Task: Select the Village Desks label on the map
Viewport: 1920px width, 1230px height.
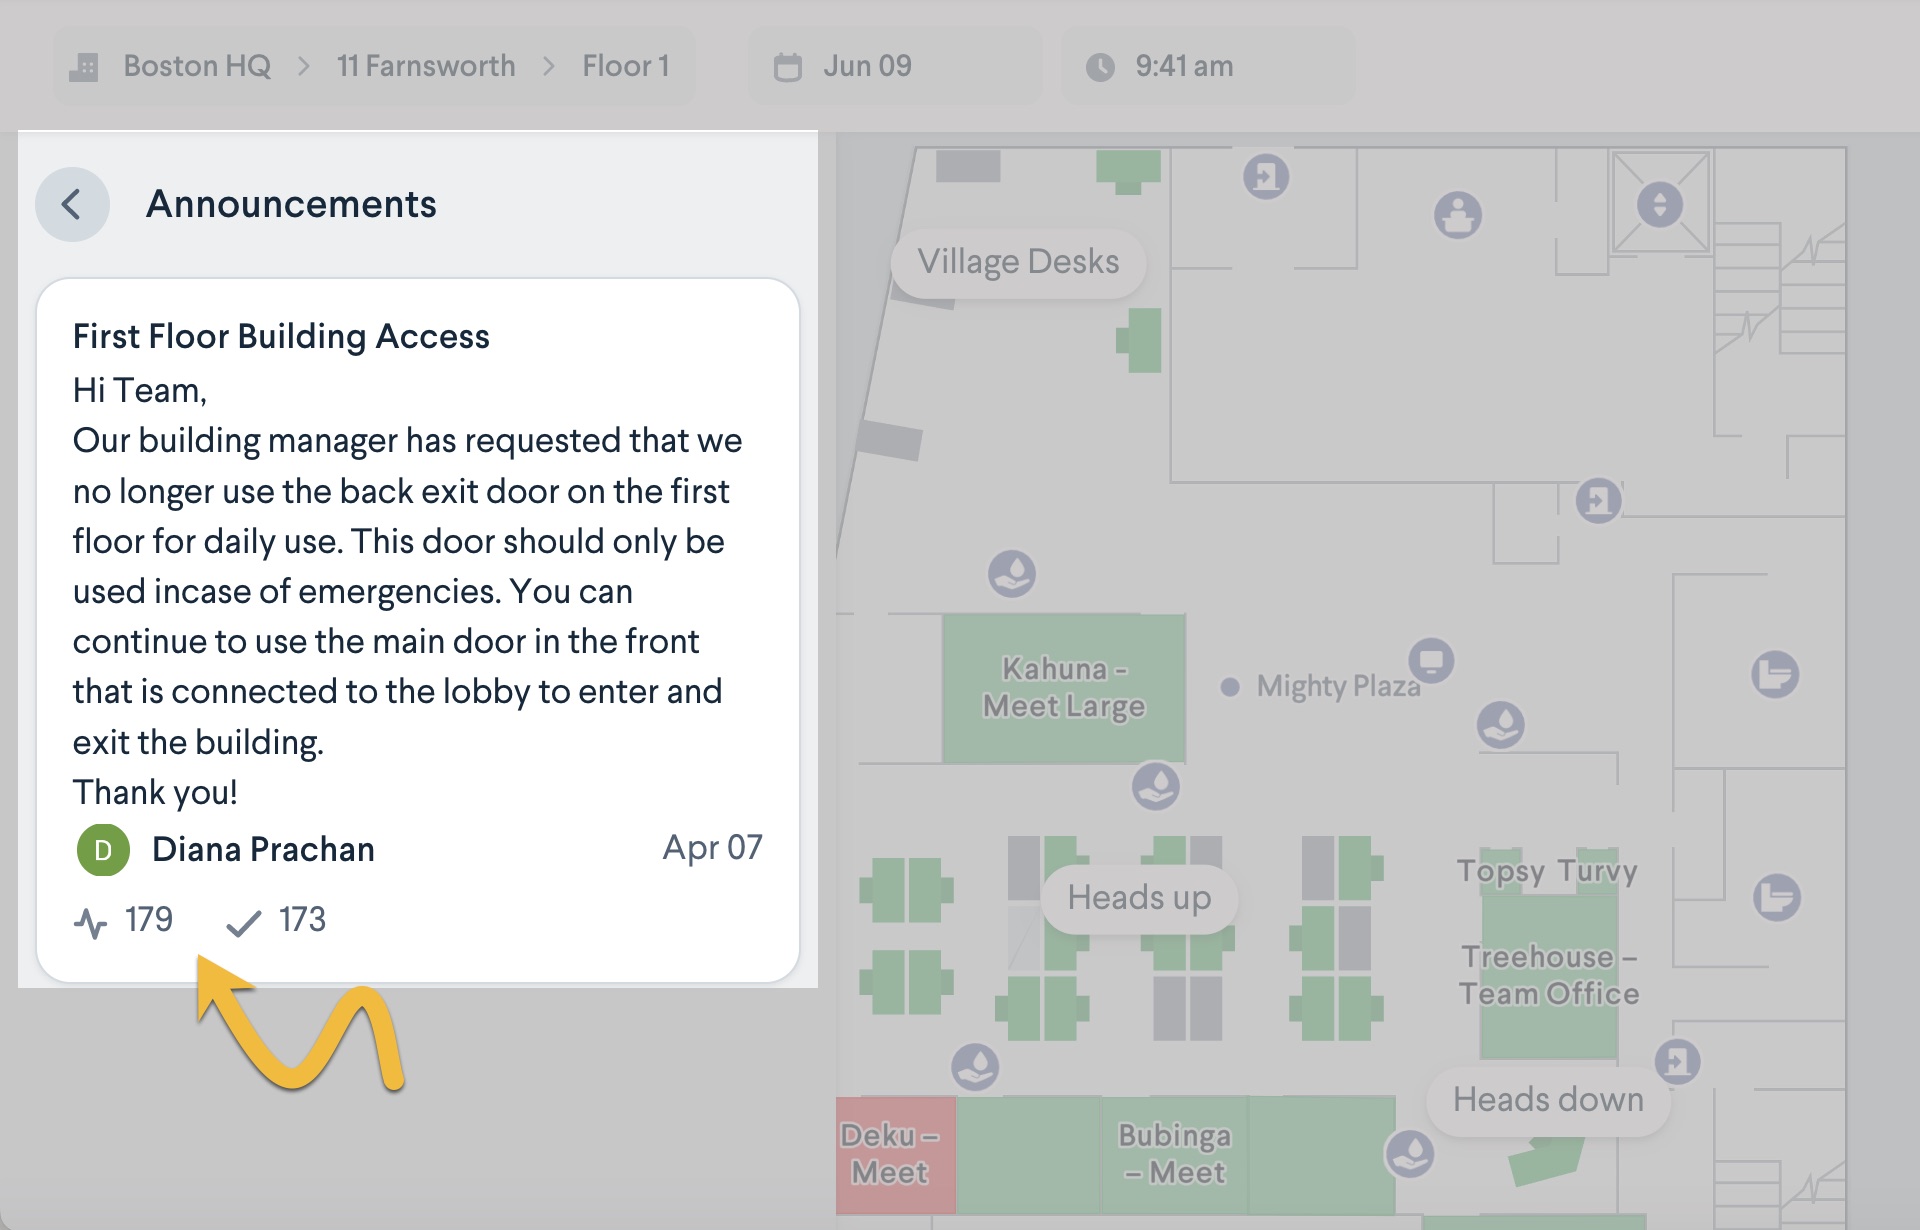Action: [1018, 262]
